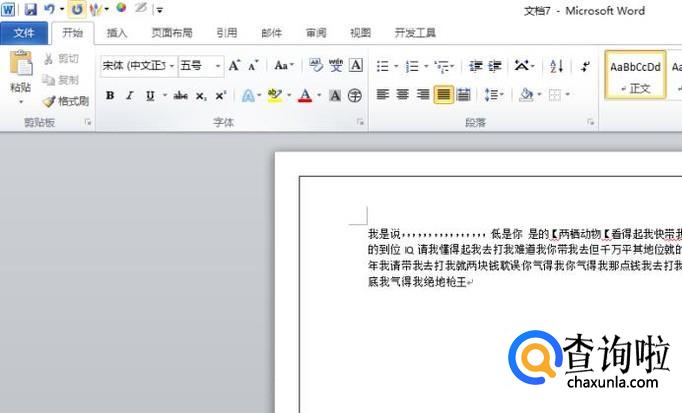Screen dimensions: 682x413
Task: Center-align the paragraph text
Action: pyautogui.click(x=403, y=95)
